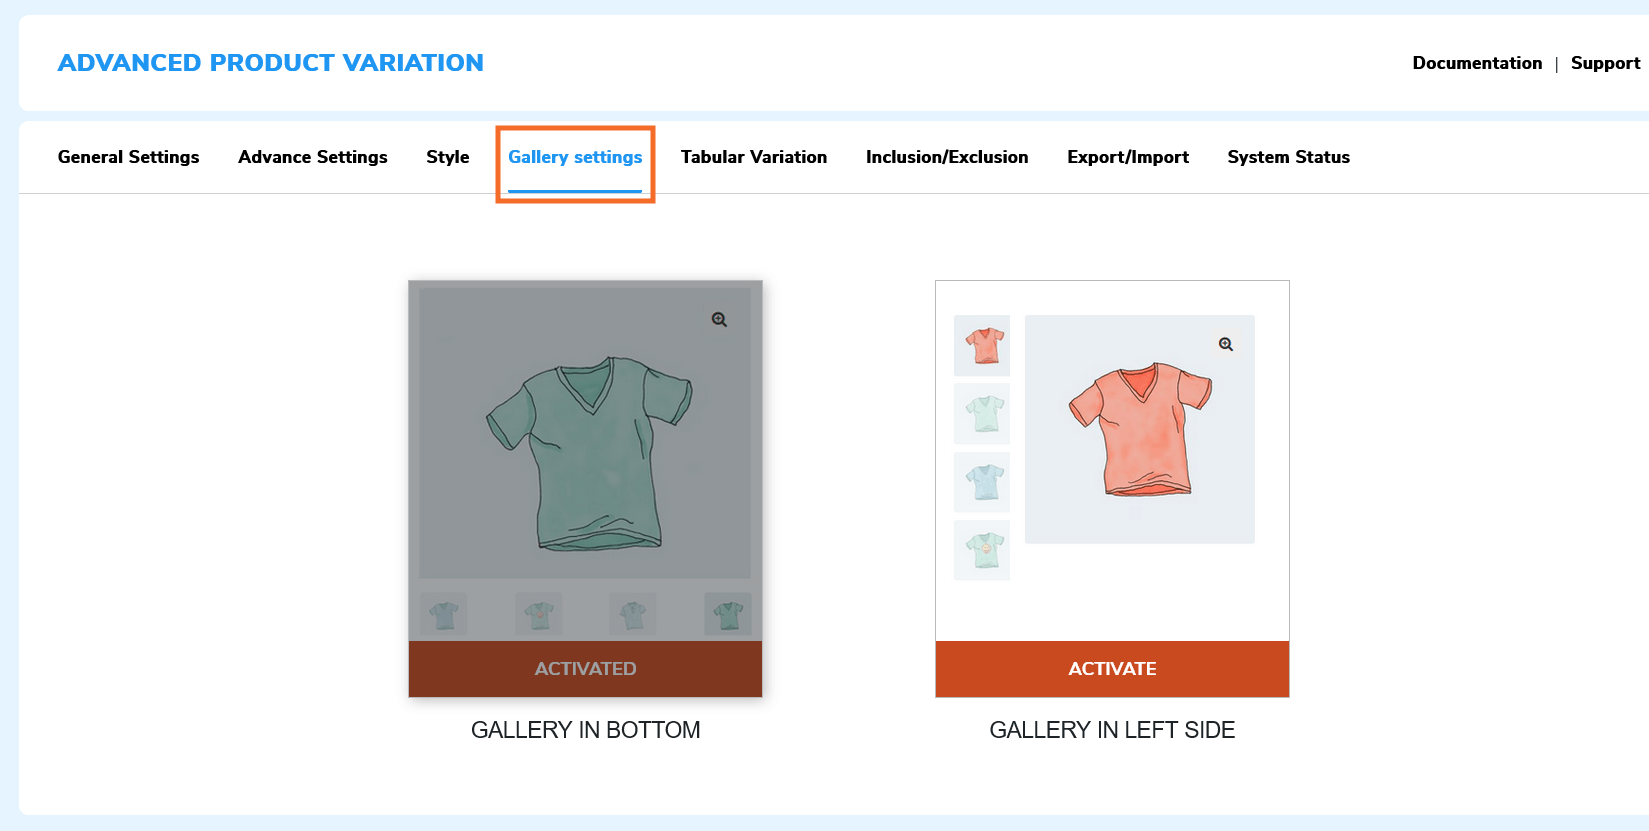
Task: Activate the Gallery In Left Side layout
Action: click(1112, 669)
